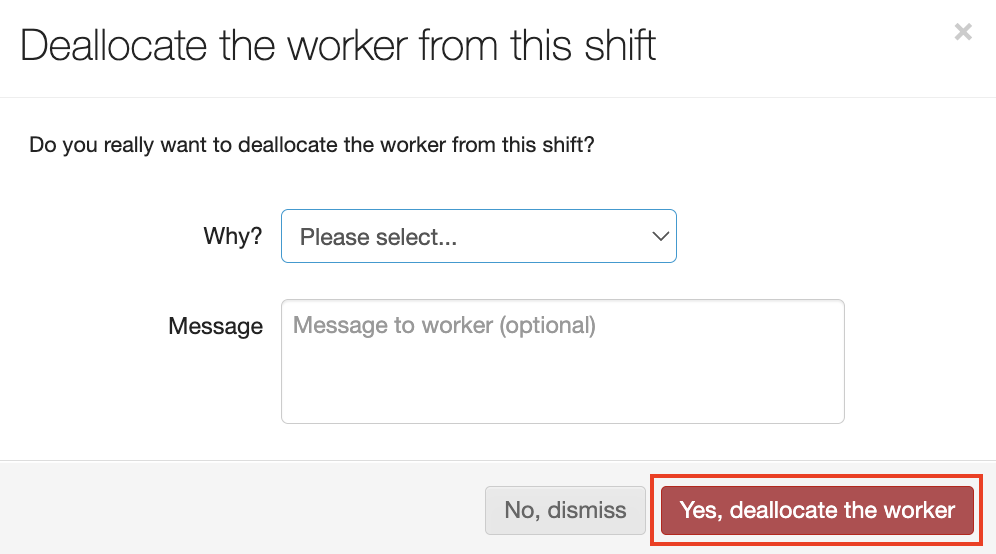Dismiss the deallocation dialog via grey button

point(565,510)
